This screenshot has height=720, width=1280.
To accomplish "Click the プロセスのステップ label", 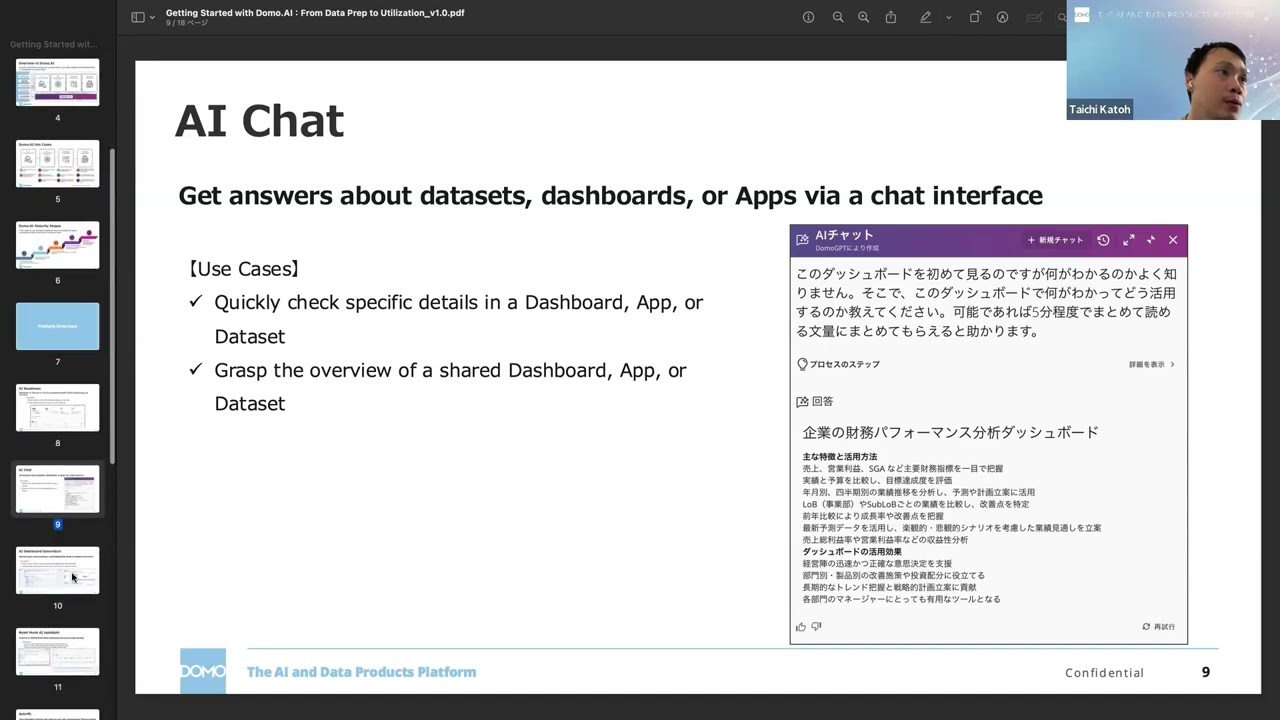I will (844, 364).
